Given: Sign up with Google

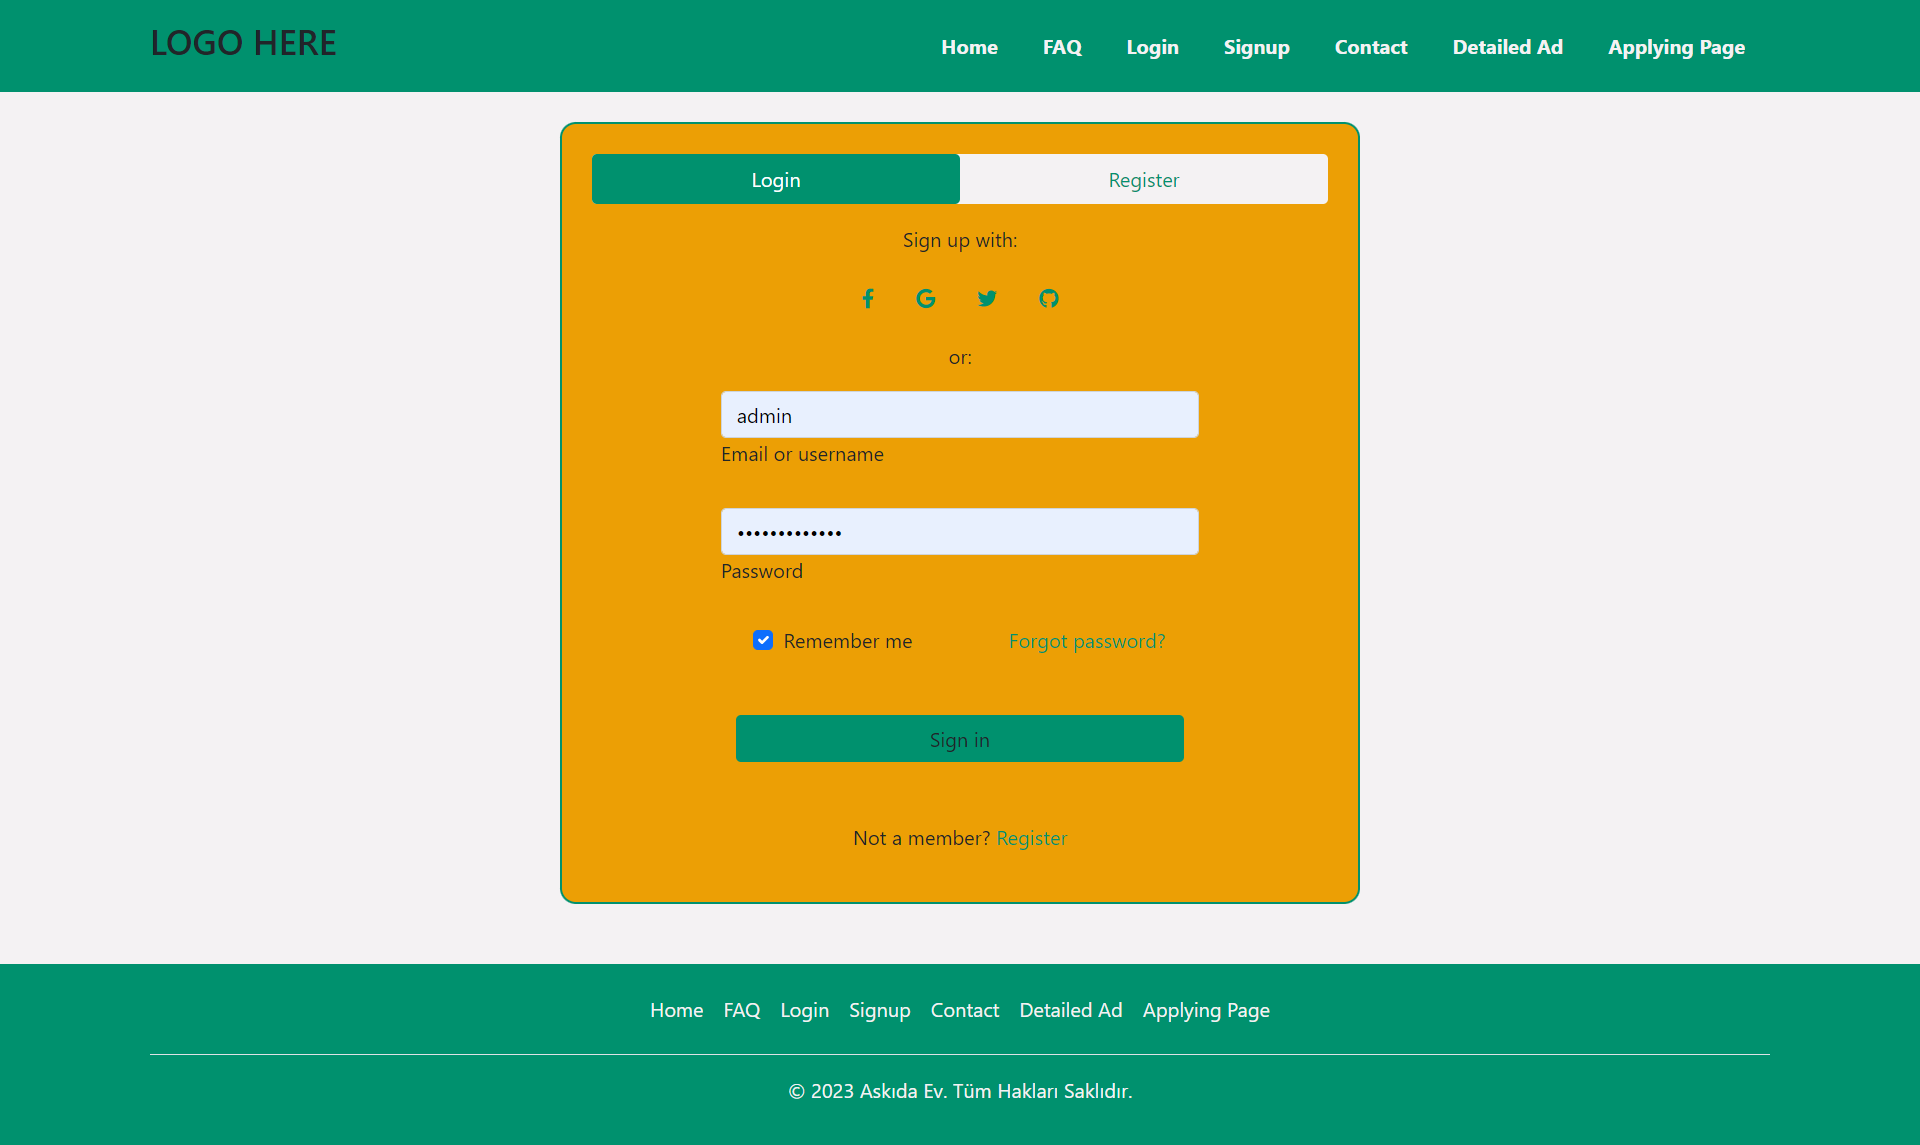Looking at the screenshot, I should pyautogui.click(x=926, y=298).
